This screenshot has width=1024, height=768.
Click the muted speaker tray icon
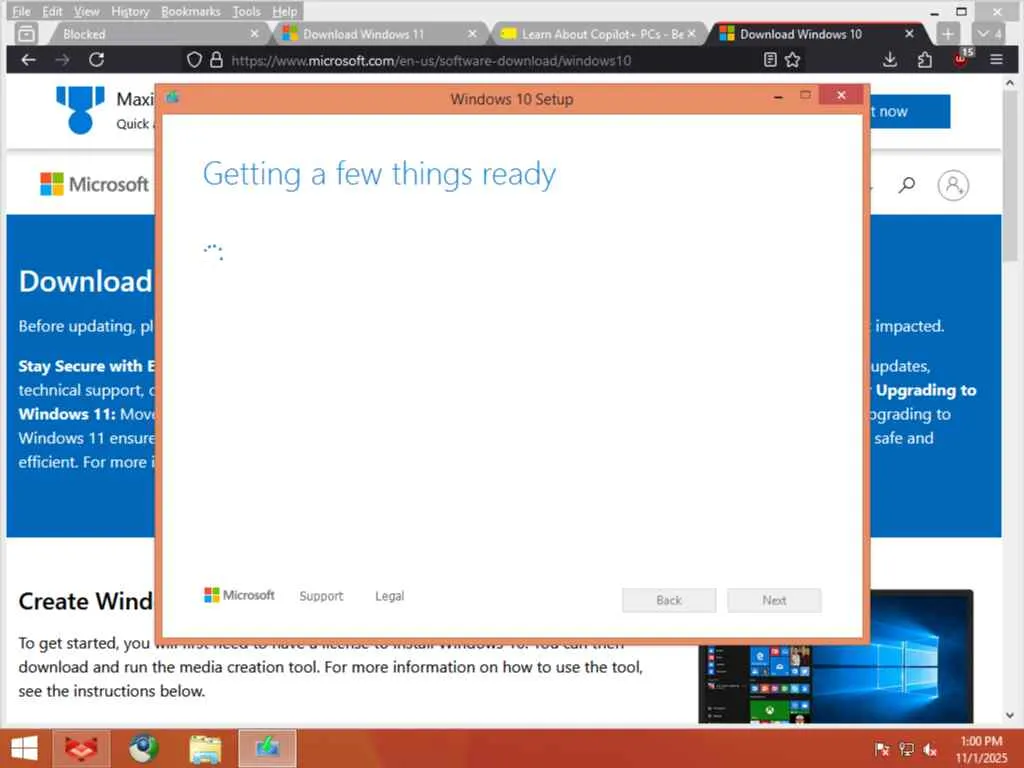[x=930, y=749]
